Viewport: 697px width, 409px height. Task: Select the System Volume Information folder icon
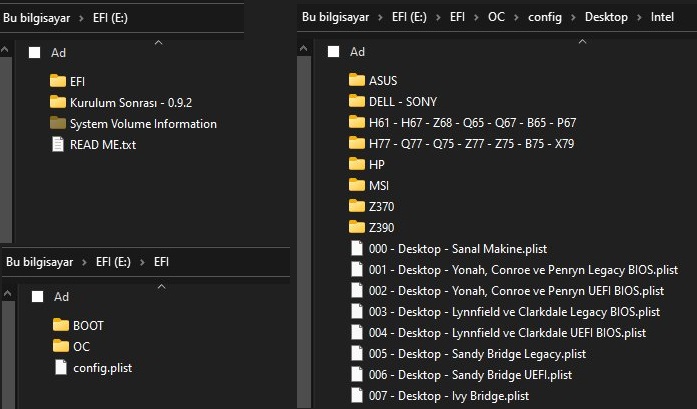point(58,124)
